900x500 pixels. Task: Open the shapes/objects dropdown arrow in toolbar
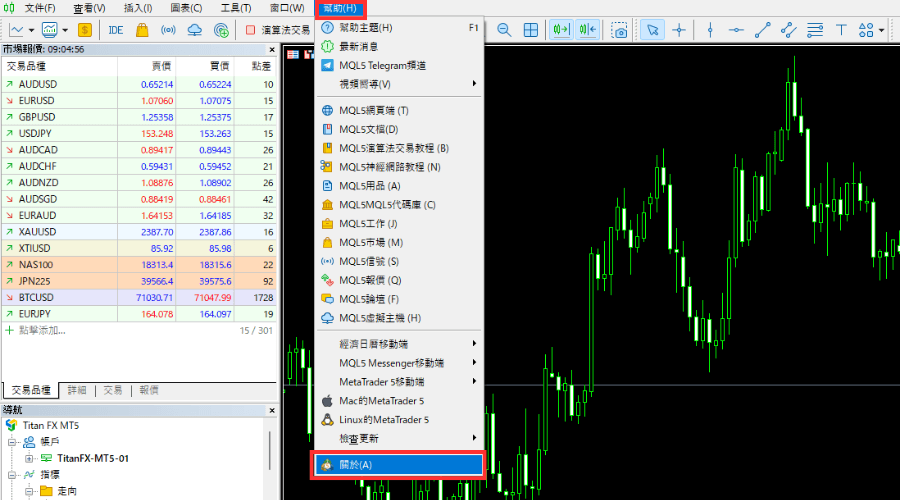pos(880,30)
